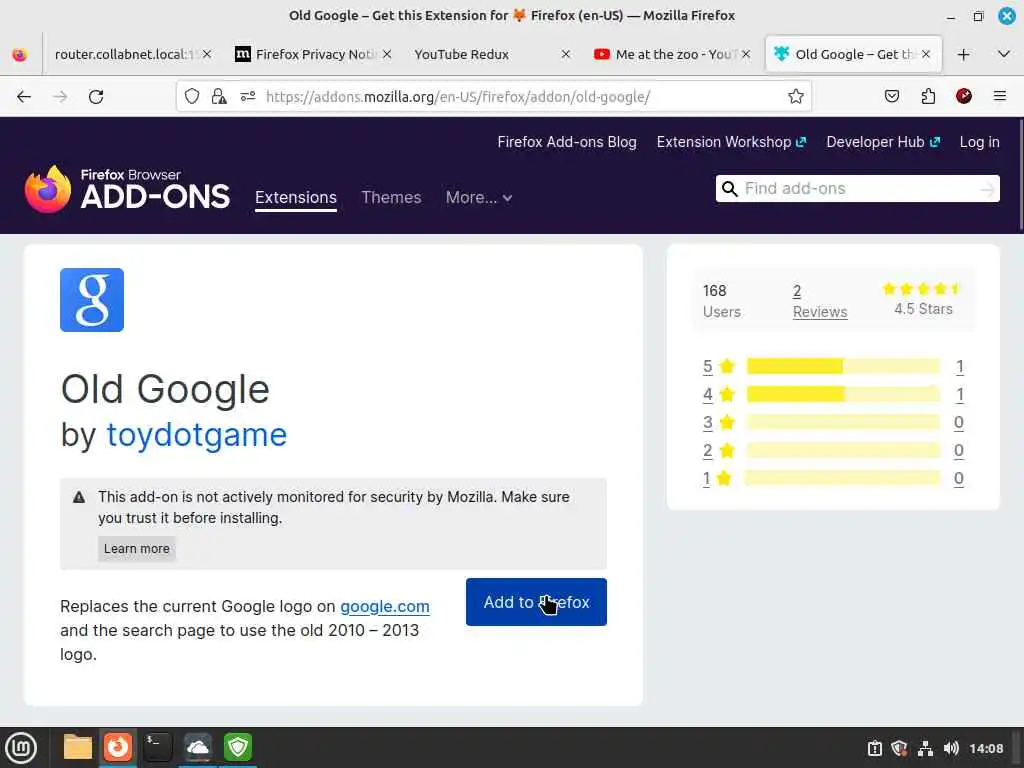Open the Linux Mint start menu
This screenshot has height=768, width=1024.
21,748
